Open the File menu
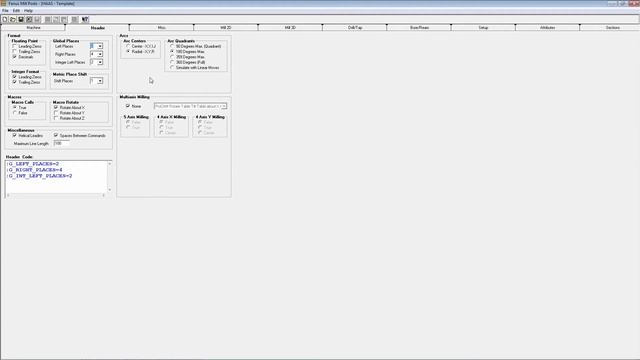The width and height of the screenshot is (640, 360). (5, 11)
